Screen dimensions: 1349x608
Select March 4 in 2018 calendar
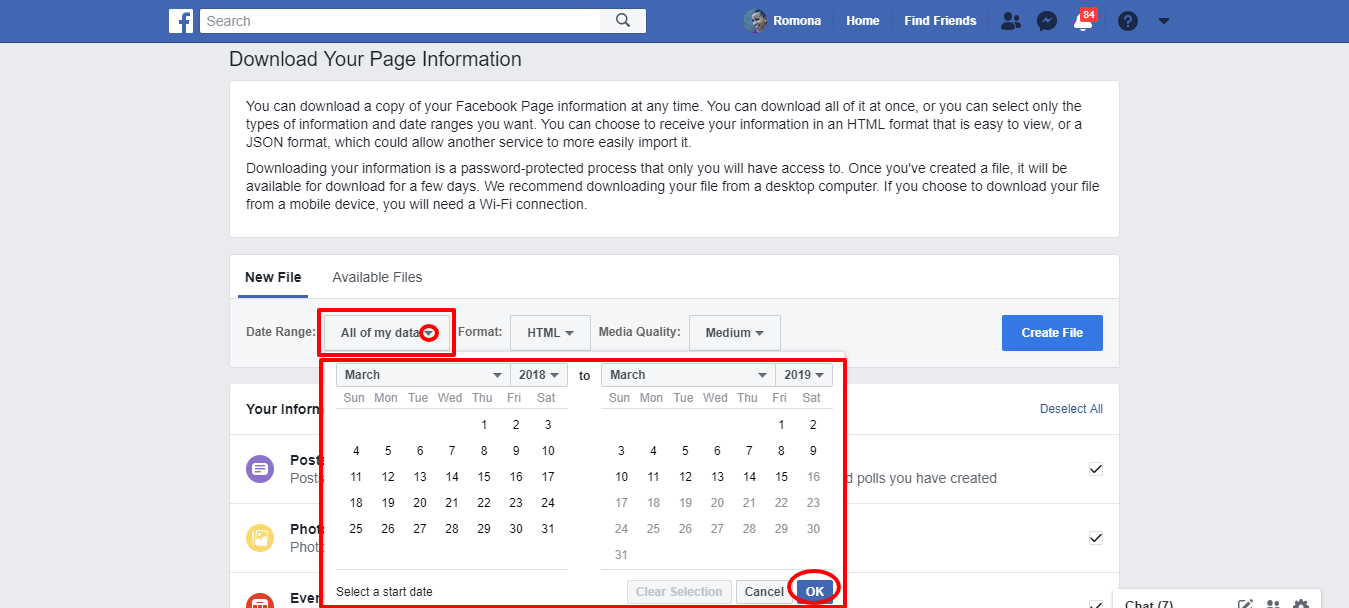pos(356,451)
